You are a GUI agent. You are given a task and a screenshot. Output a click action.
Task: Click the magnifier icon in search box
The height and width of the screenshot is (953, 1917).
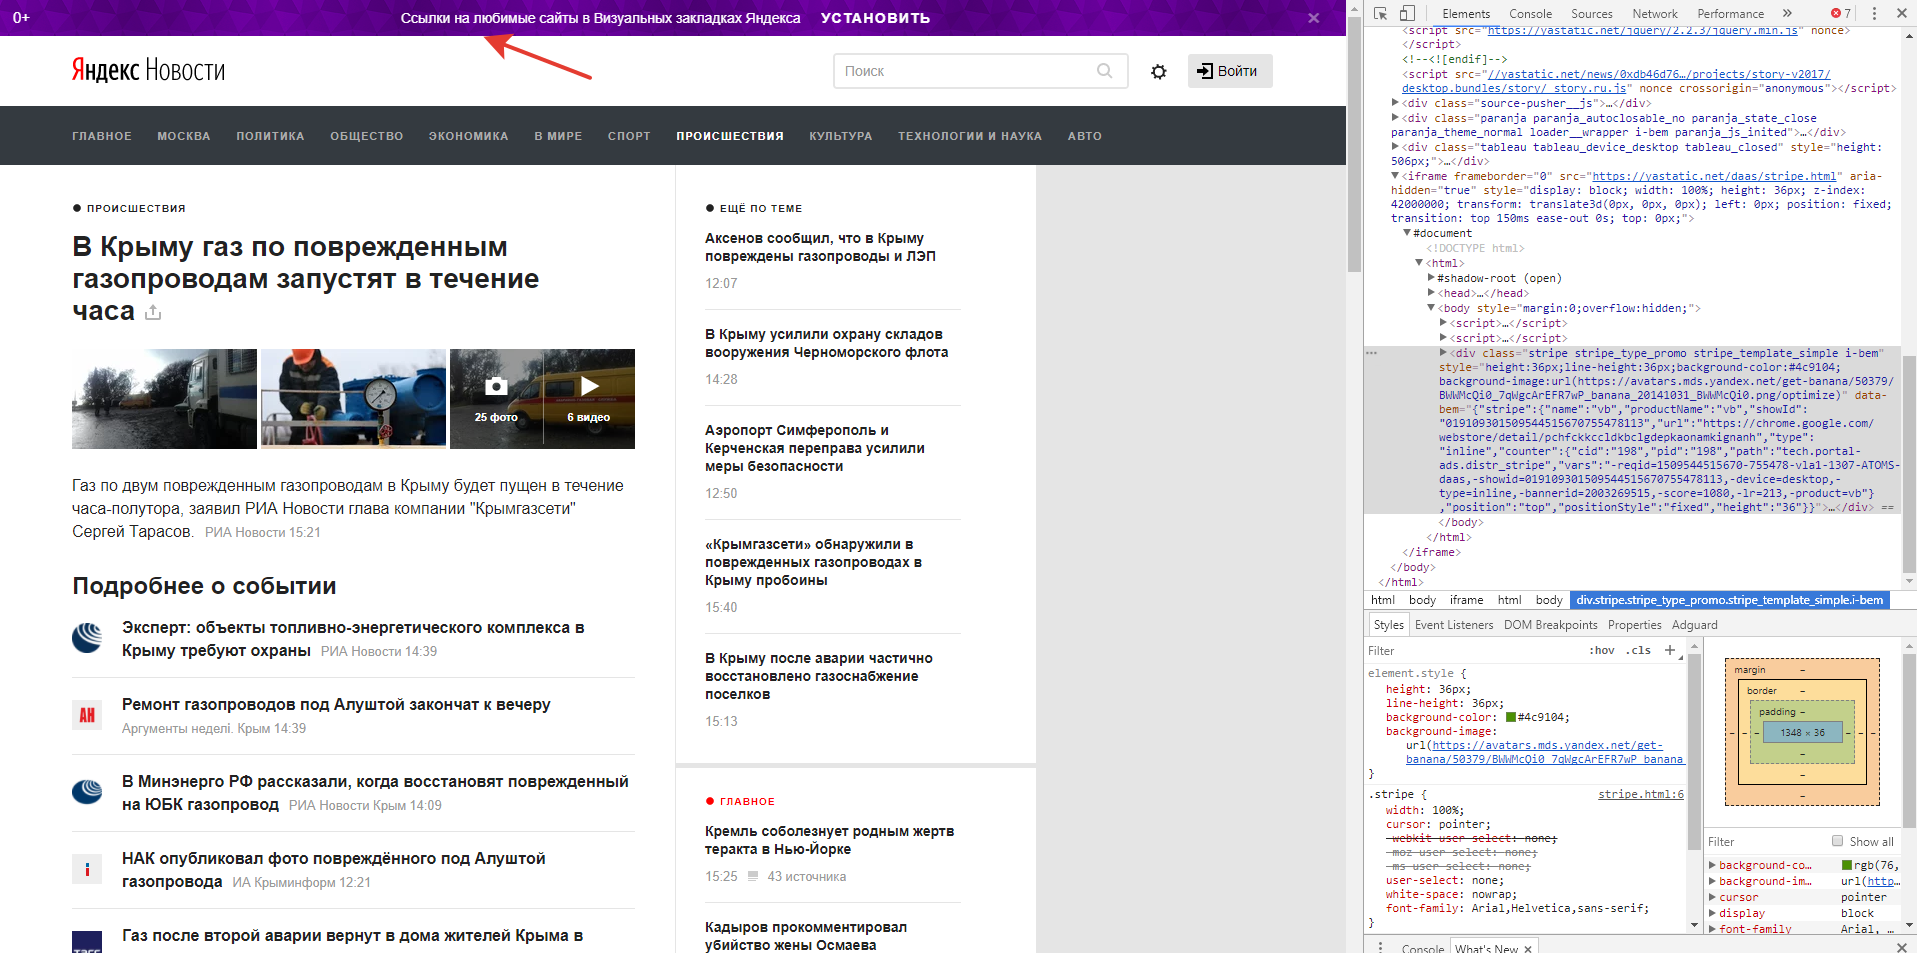pos(1104,71)
